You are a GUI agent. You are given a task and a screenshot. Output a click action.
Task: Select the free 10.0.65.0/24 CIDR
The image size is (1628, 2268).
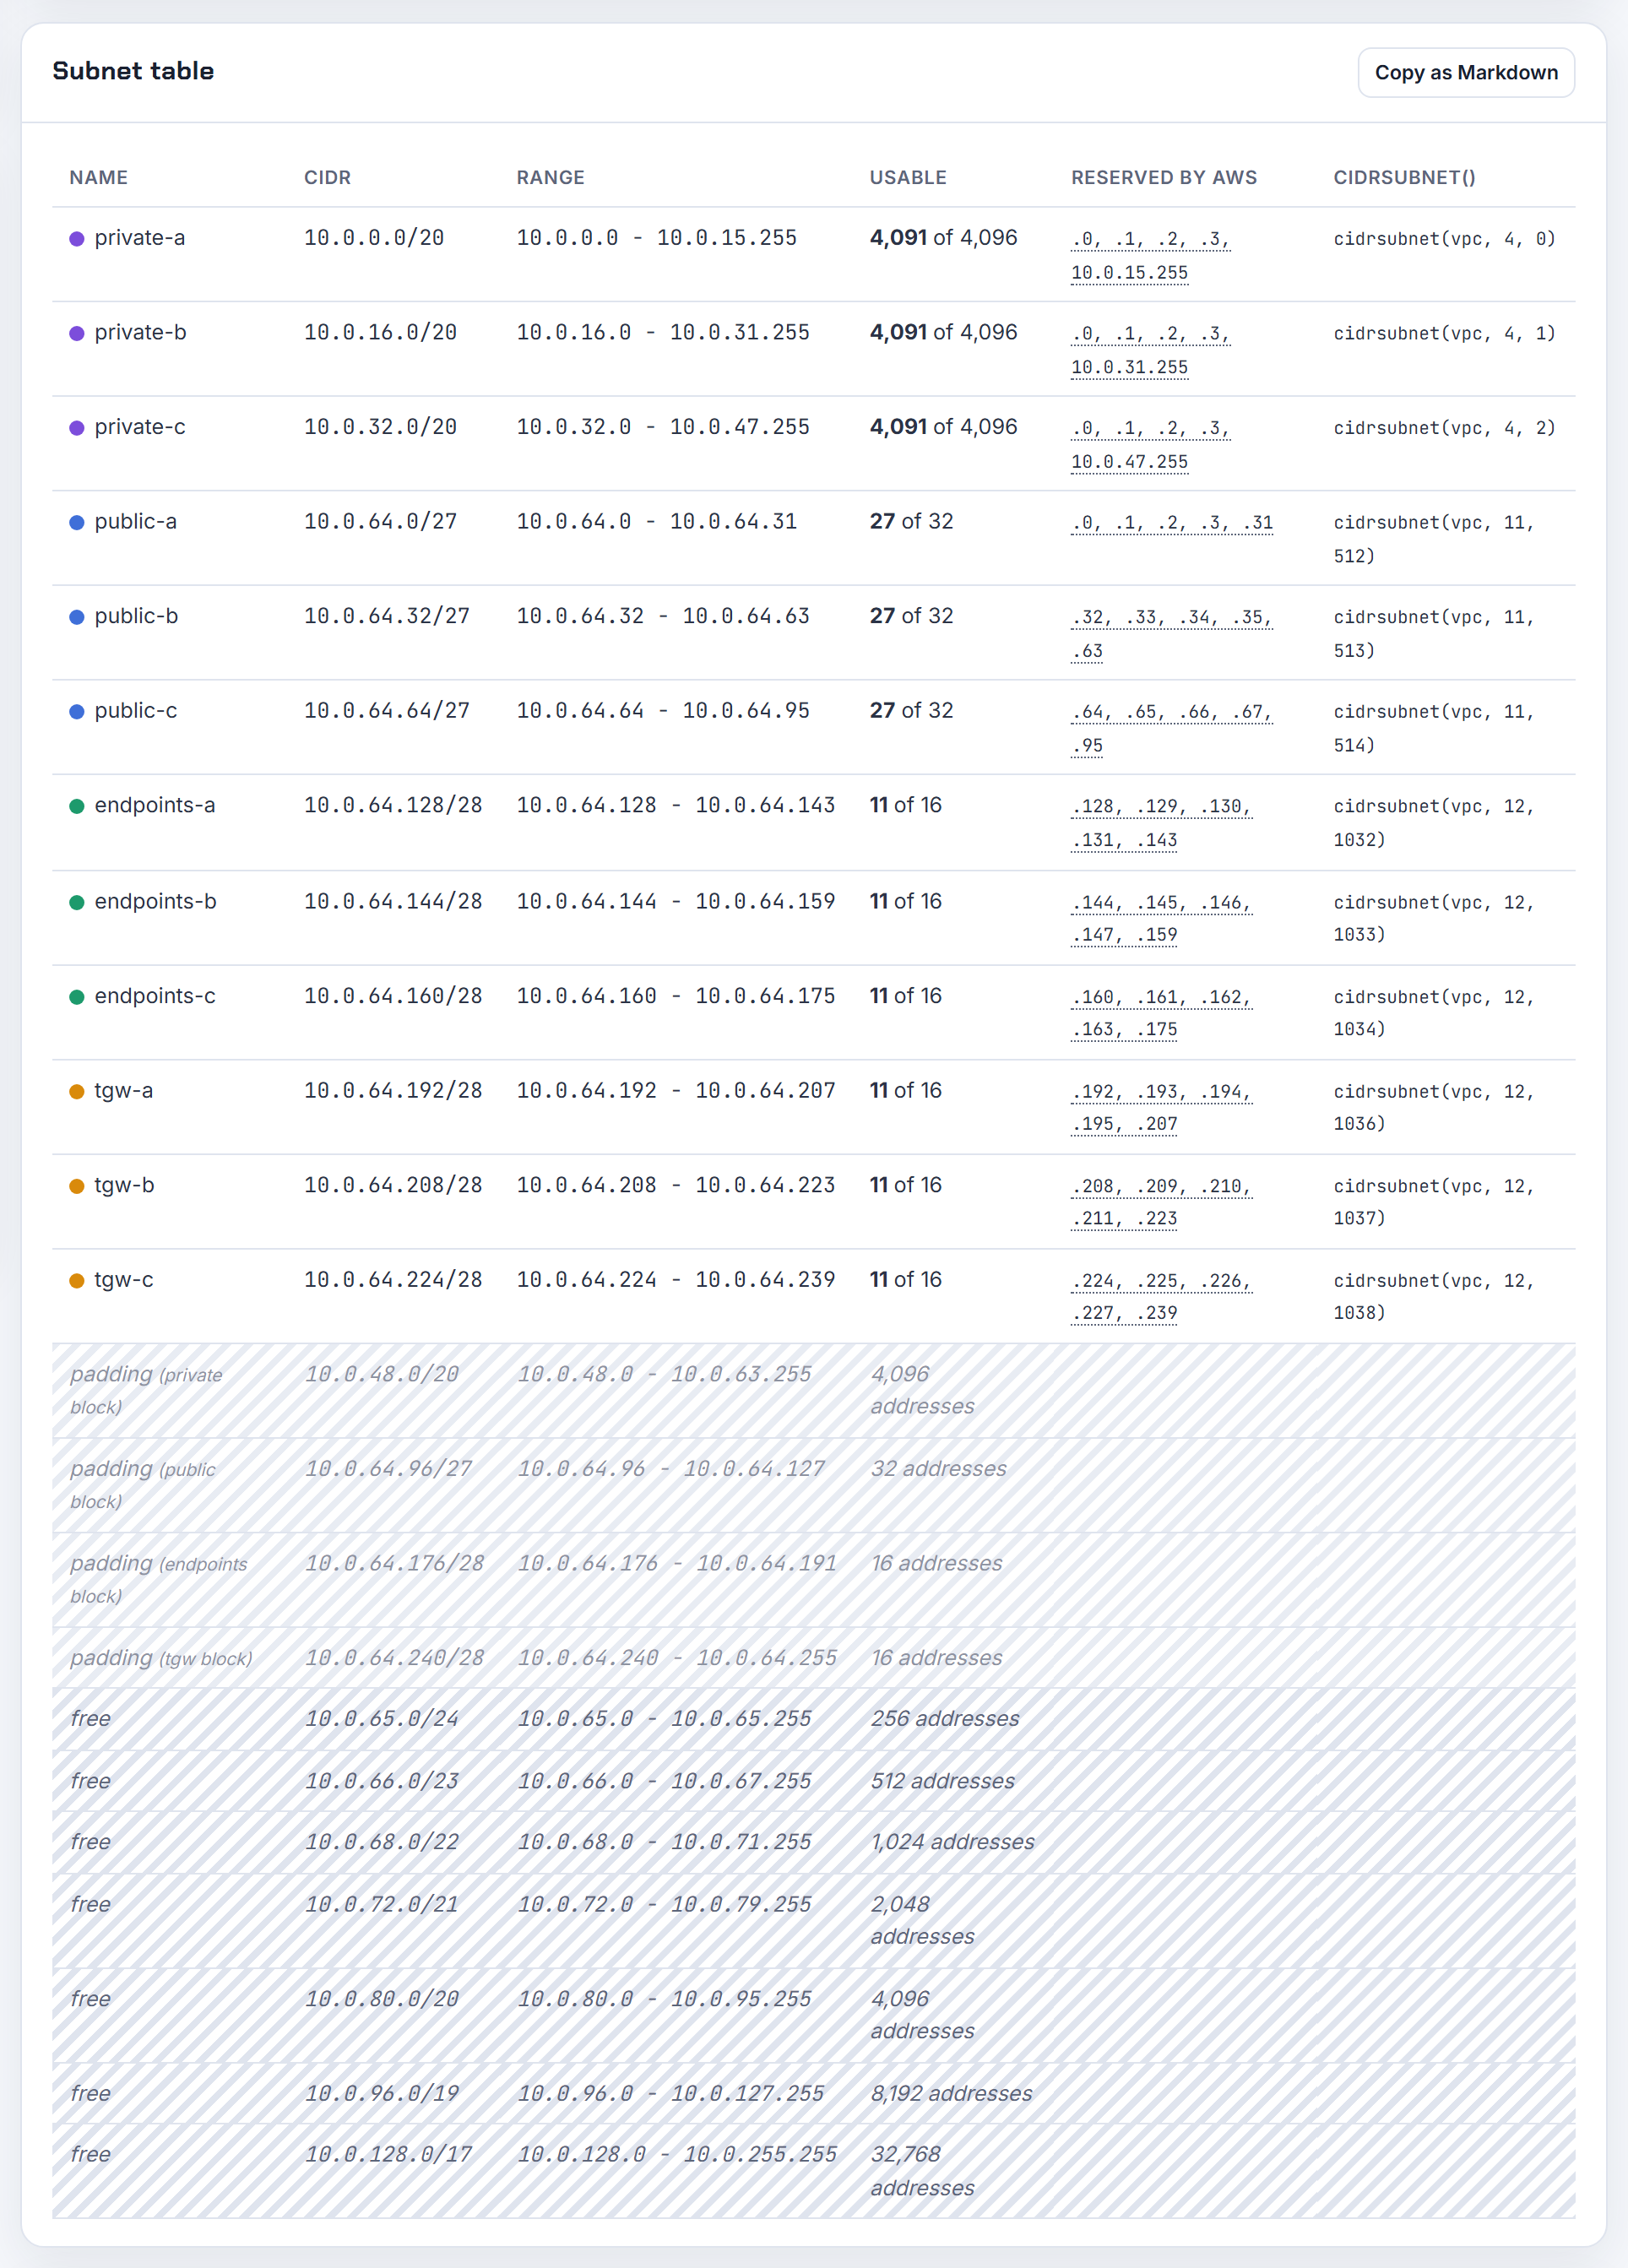coord(381,1719)
